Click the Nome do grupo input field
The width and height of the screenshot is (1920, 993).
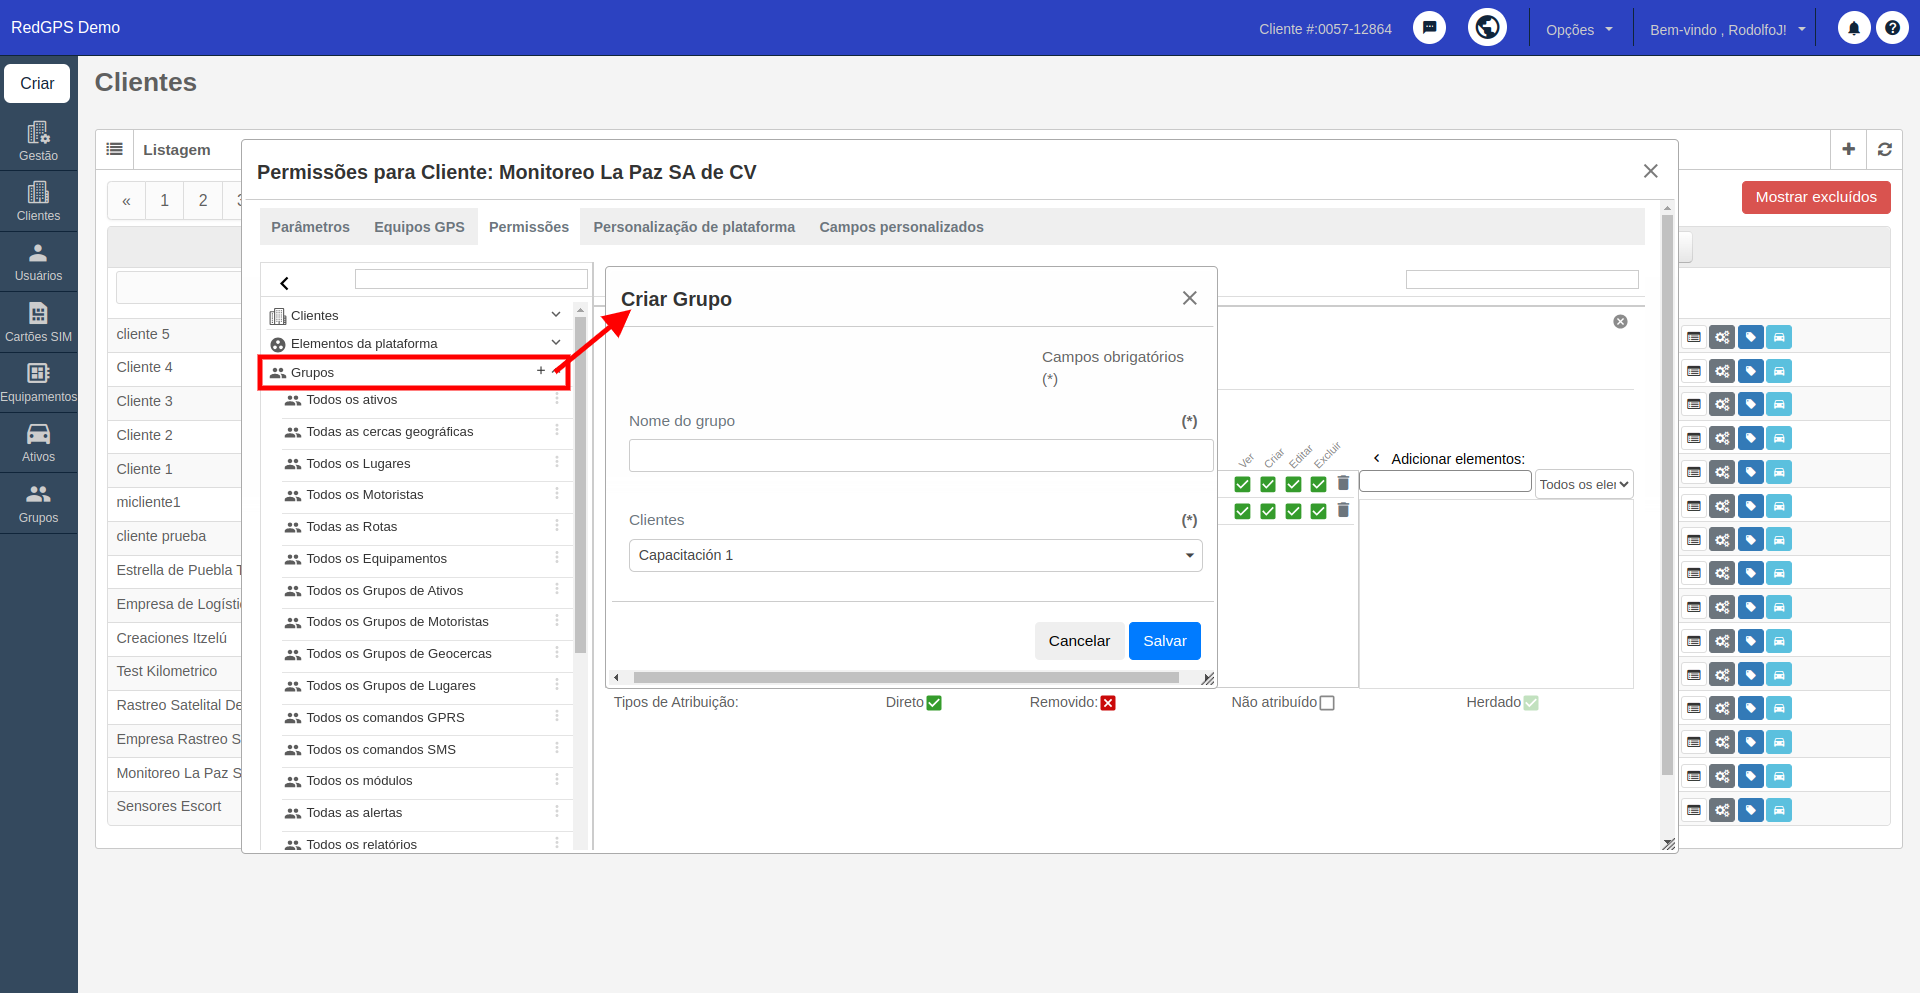920,455
